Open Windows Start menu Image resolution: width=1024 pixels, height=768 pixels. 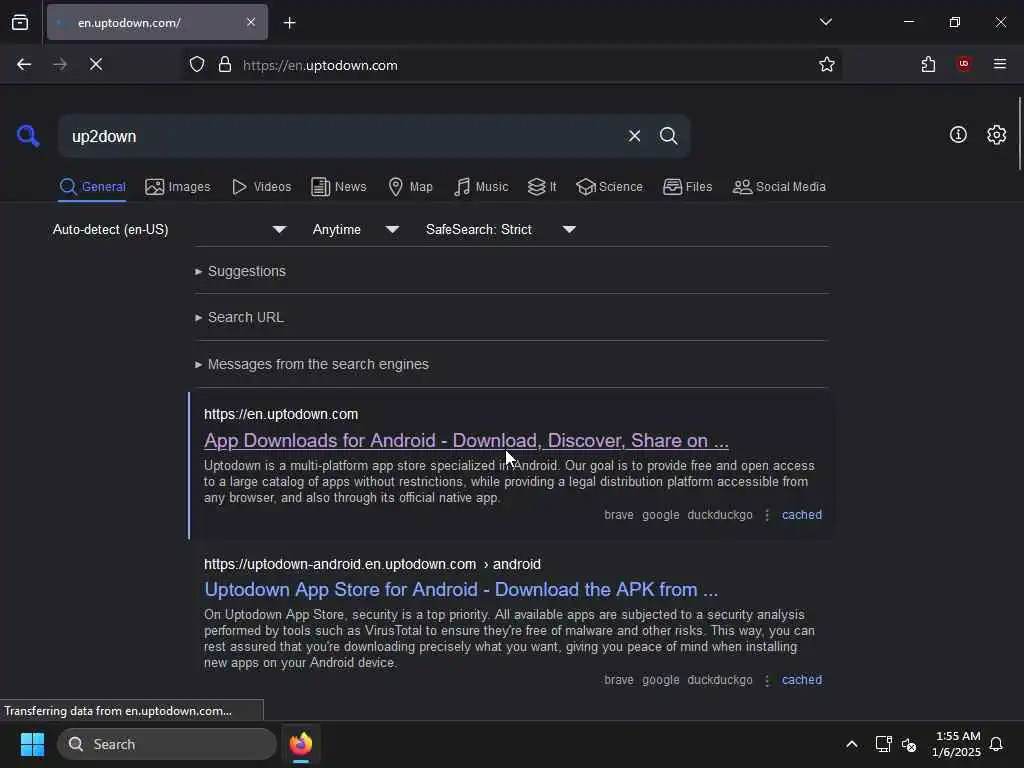32,744
